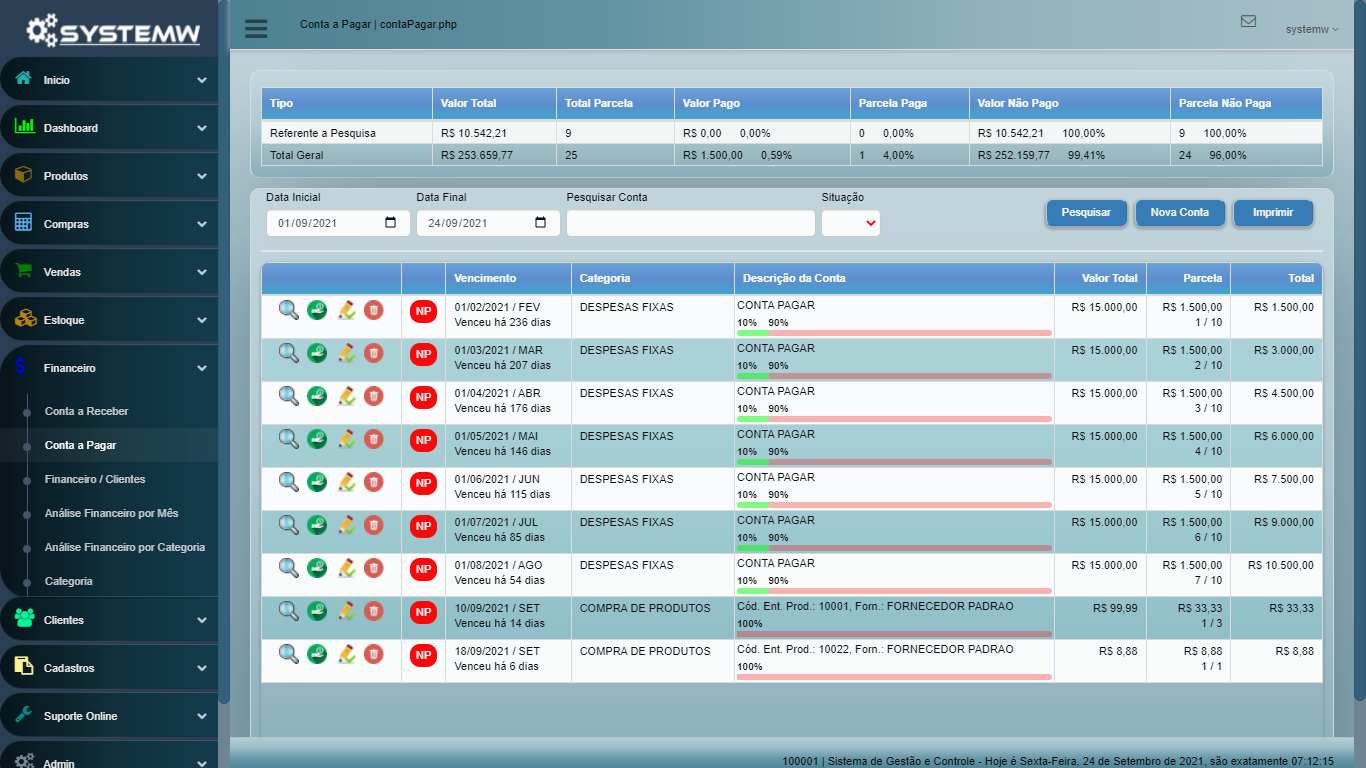Click the magnifier icon for 01/08/2021 AGO row
The image size is (1366, 768).
(x=288, y=568)
